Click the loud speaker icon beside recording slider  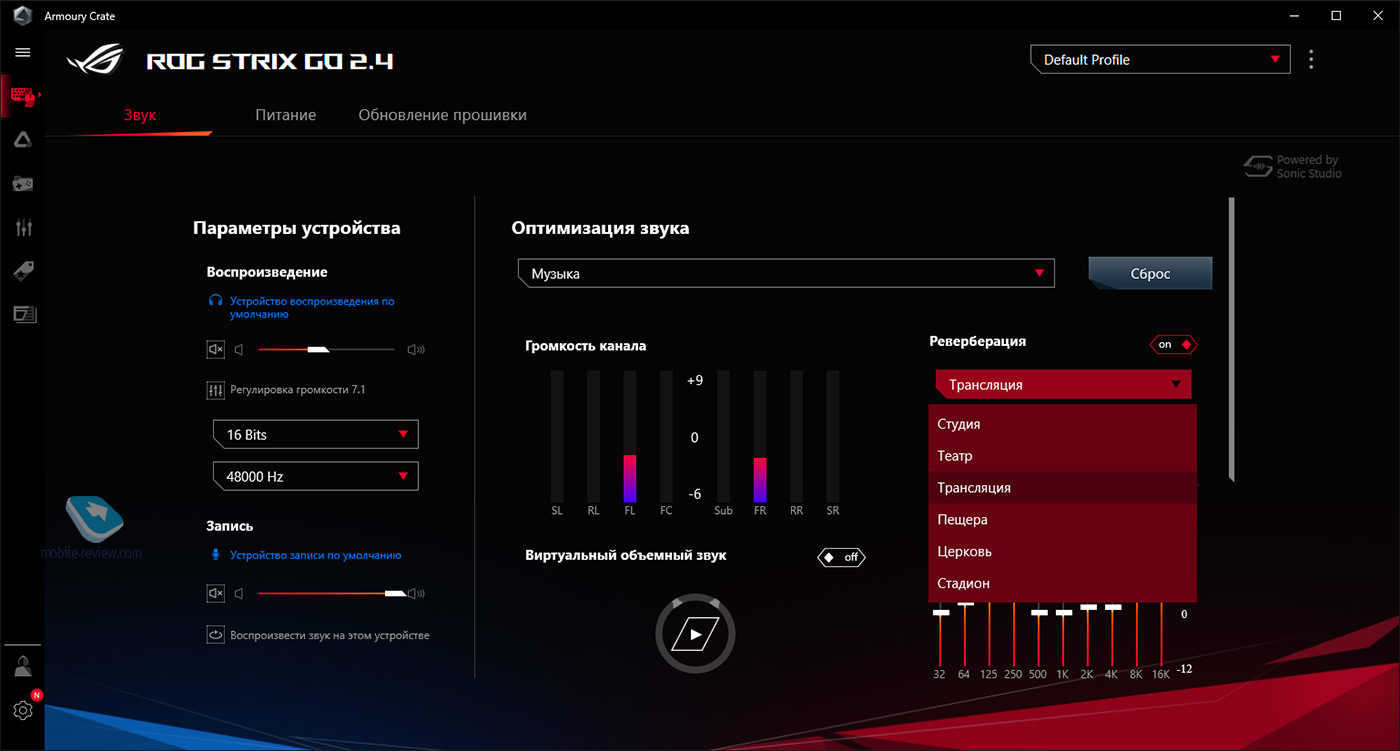click(x=418, y=593)
